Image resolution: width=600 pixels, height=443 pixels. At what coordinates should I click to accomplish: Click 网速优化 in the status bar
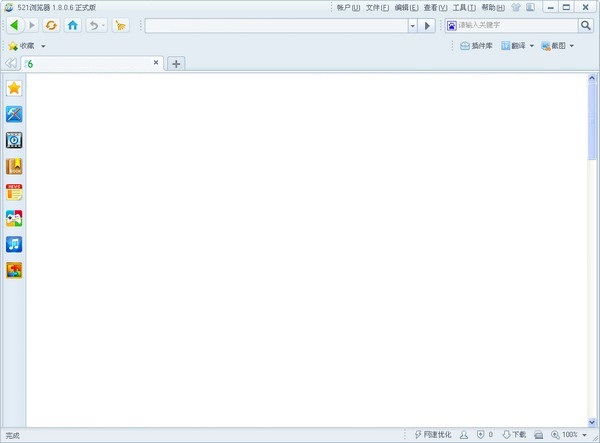[433, 435]
